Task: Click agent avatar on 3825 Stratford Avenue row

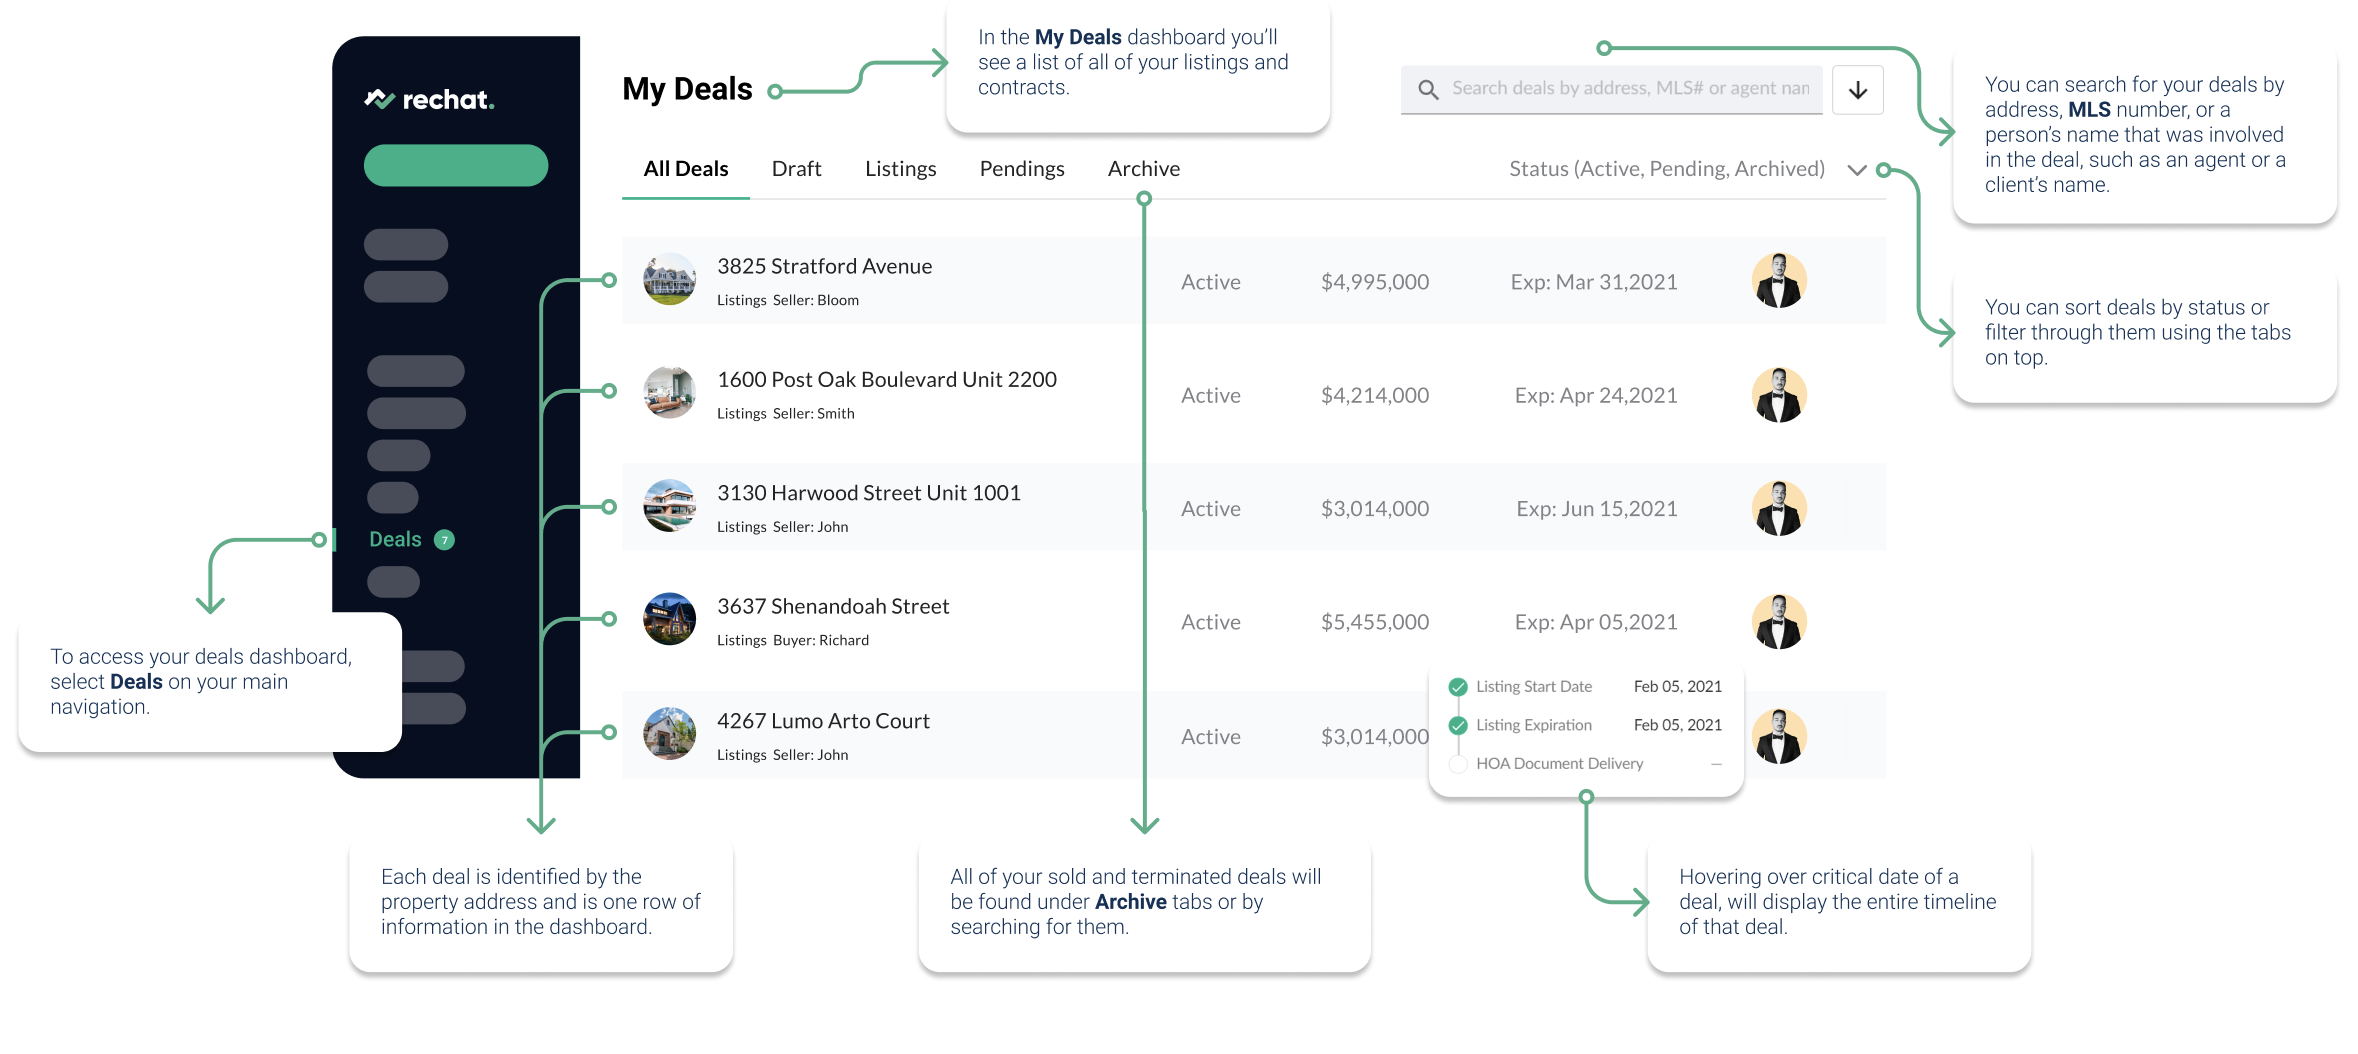Action: (1779, 280)
